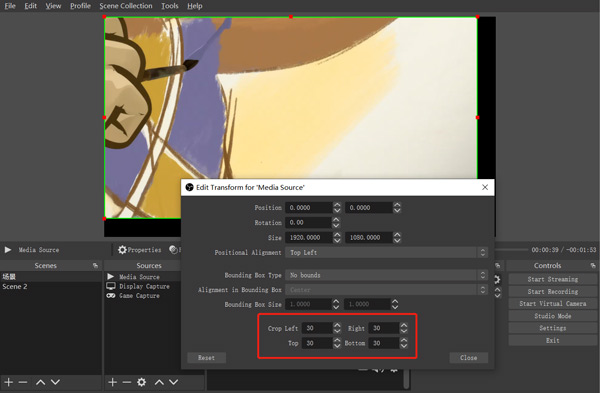
Task: Open the File menu
Action: [10, 6]
